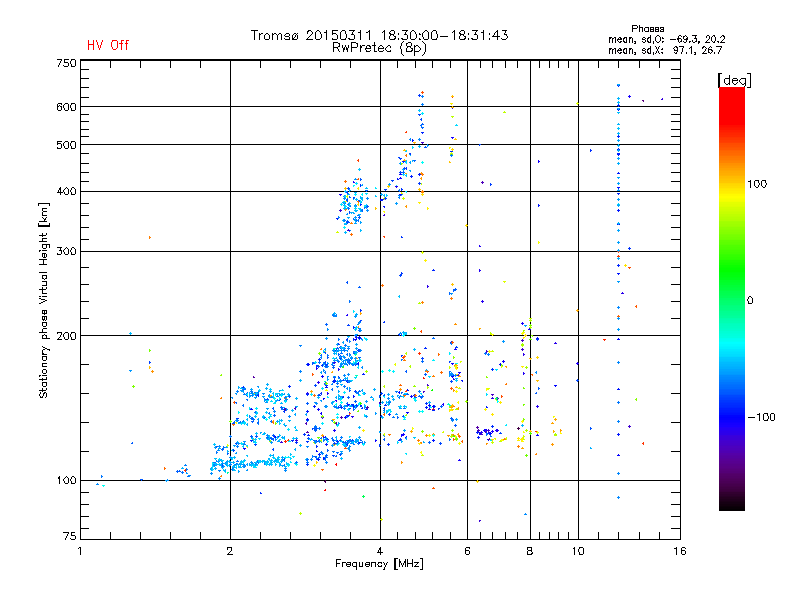Screen dimensions: 800x600
Task: Click the 'mean, sd,O: -69.3, 20.2' line
Action: tap(666, 39)
